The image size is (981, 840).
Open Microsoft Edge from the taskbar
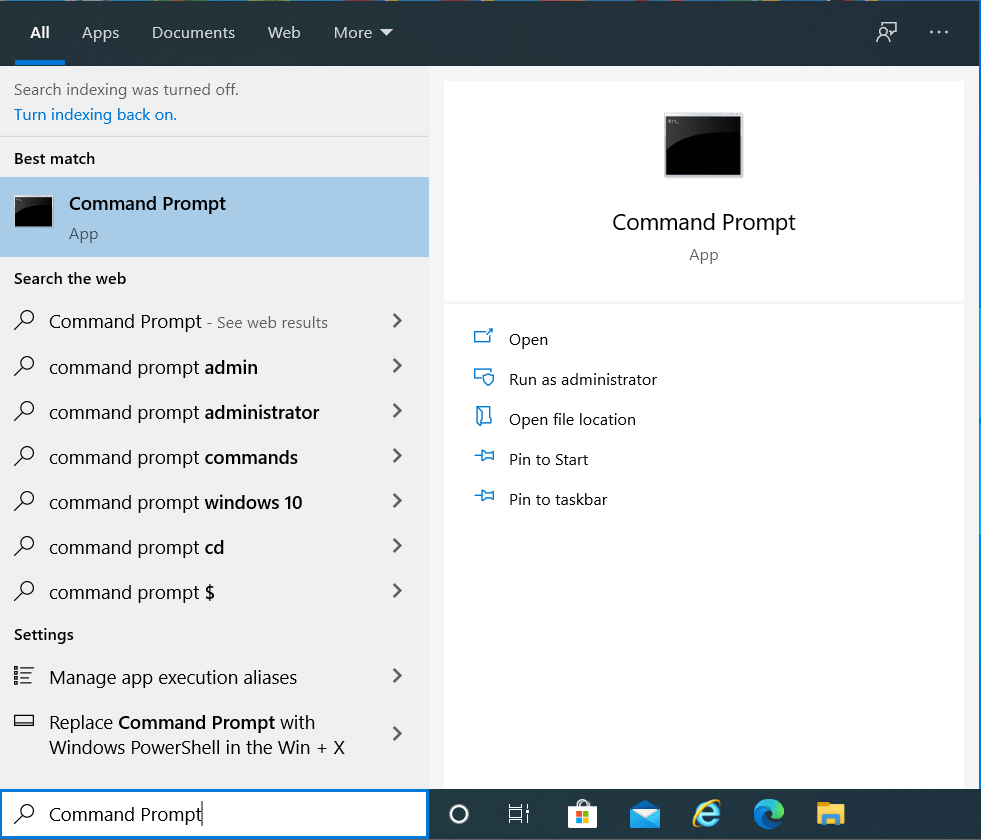tap(769, 814)
